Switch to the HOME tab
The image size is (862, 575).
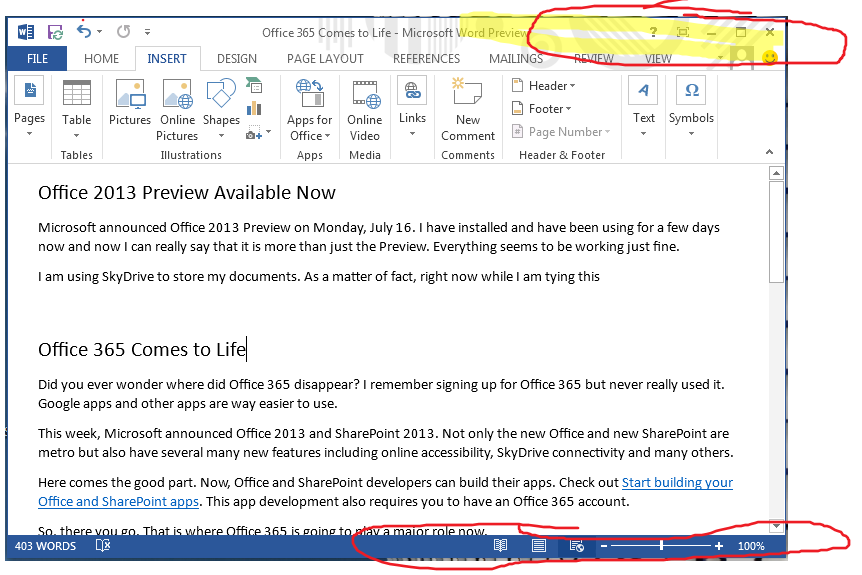[101, 59]
